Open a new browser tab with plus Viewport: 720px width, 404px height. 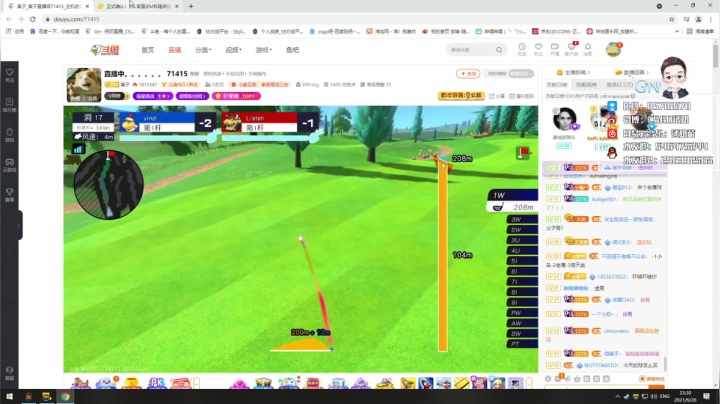[191, 6]
